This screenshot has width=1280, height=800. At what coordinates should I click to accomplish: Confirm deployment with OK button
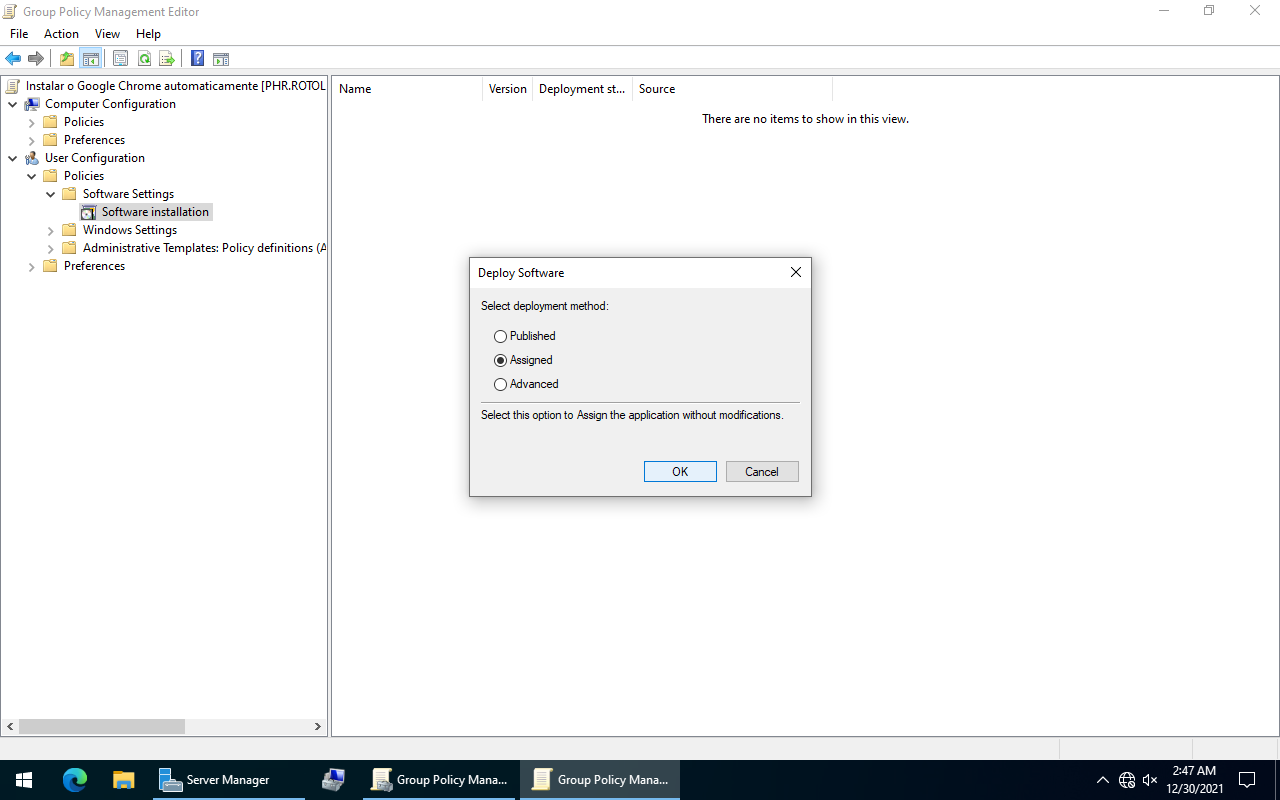[680, 472]
